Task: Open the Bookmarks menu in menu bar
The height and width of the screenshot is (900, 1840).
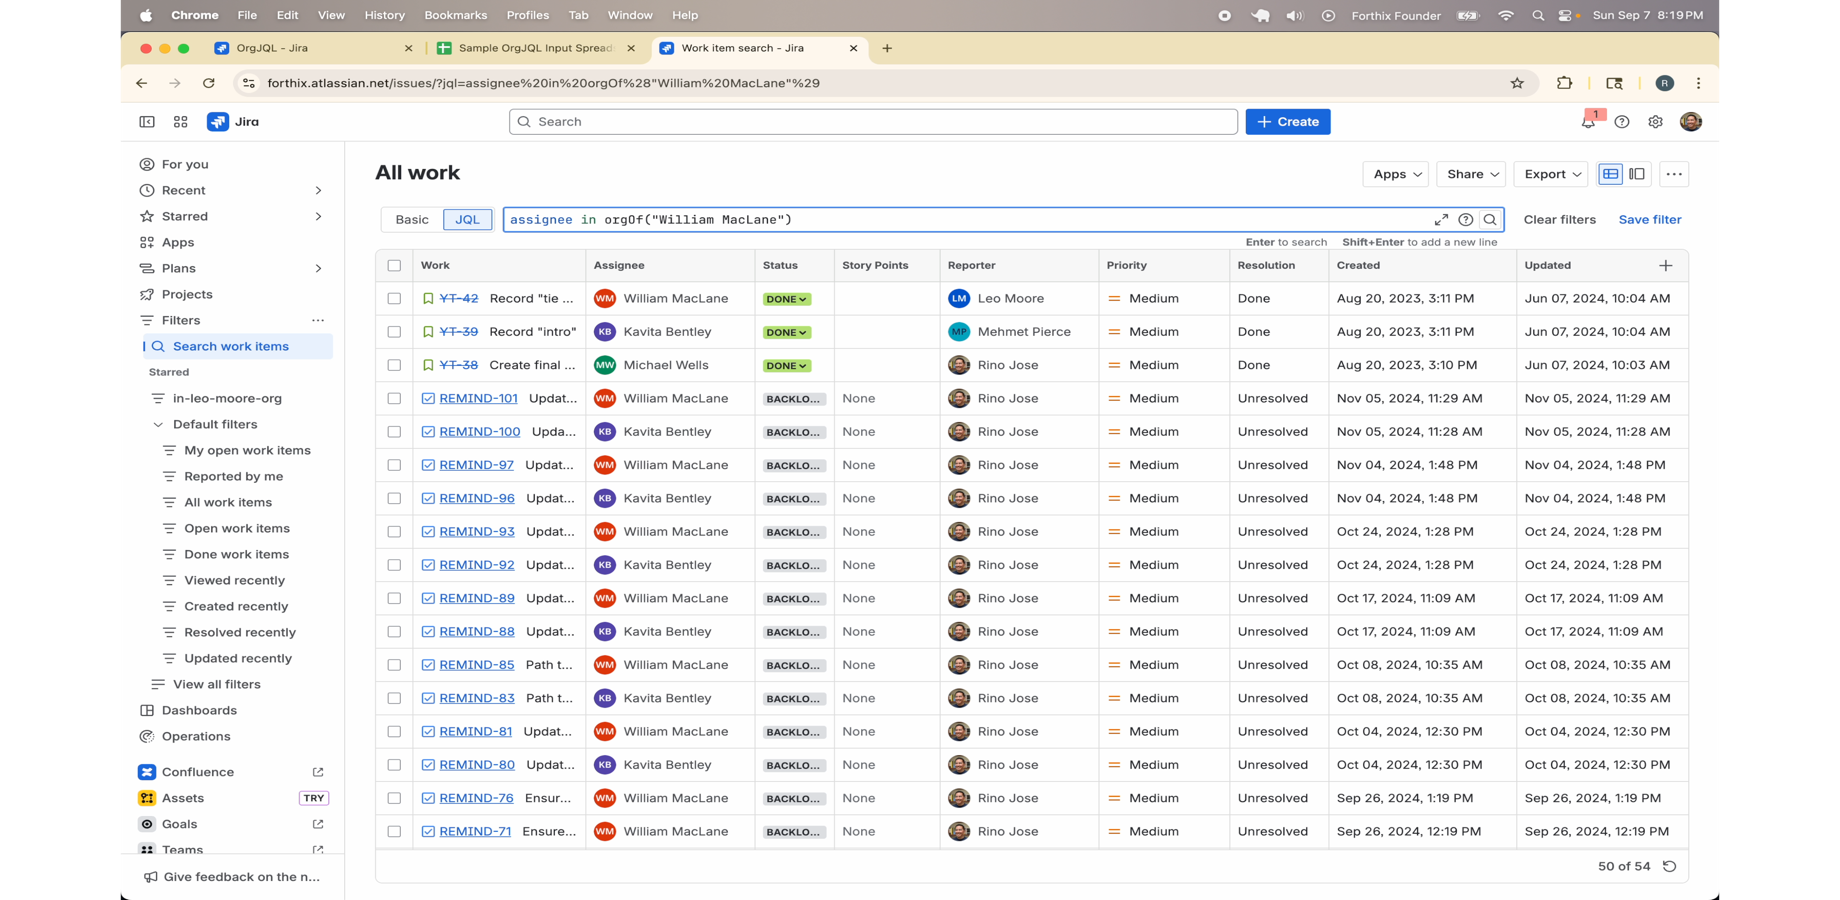Action: [455, 15]
